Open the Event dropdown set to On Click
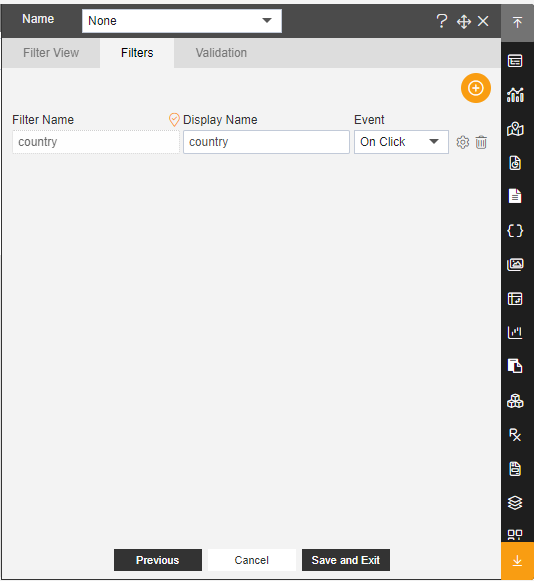 point(401,142)
